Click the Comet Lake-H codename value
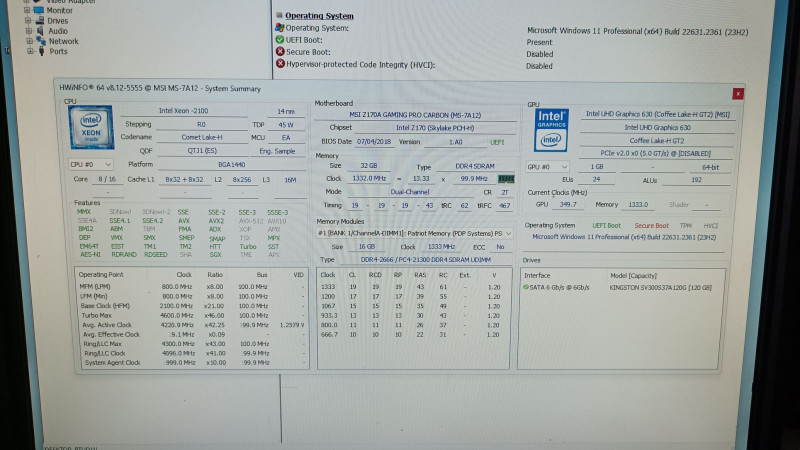The image size is (800, 450). 202,137
